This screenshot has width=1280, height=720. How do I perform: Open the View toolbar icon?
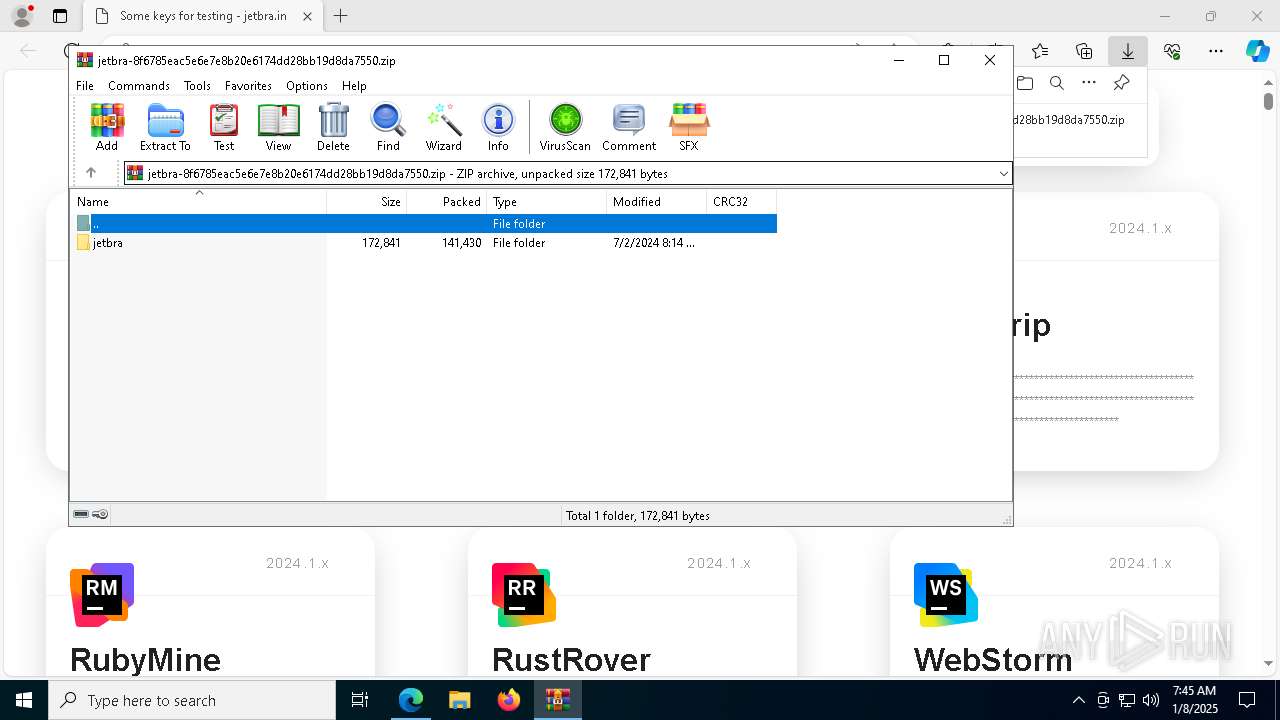coord(278,127)
